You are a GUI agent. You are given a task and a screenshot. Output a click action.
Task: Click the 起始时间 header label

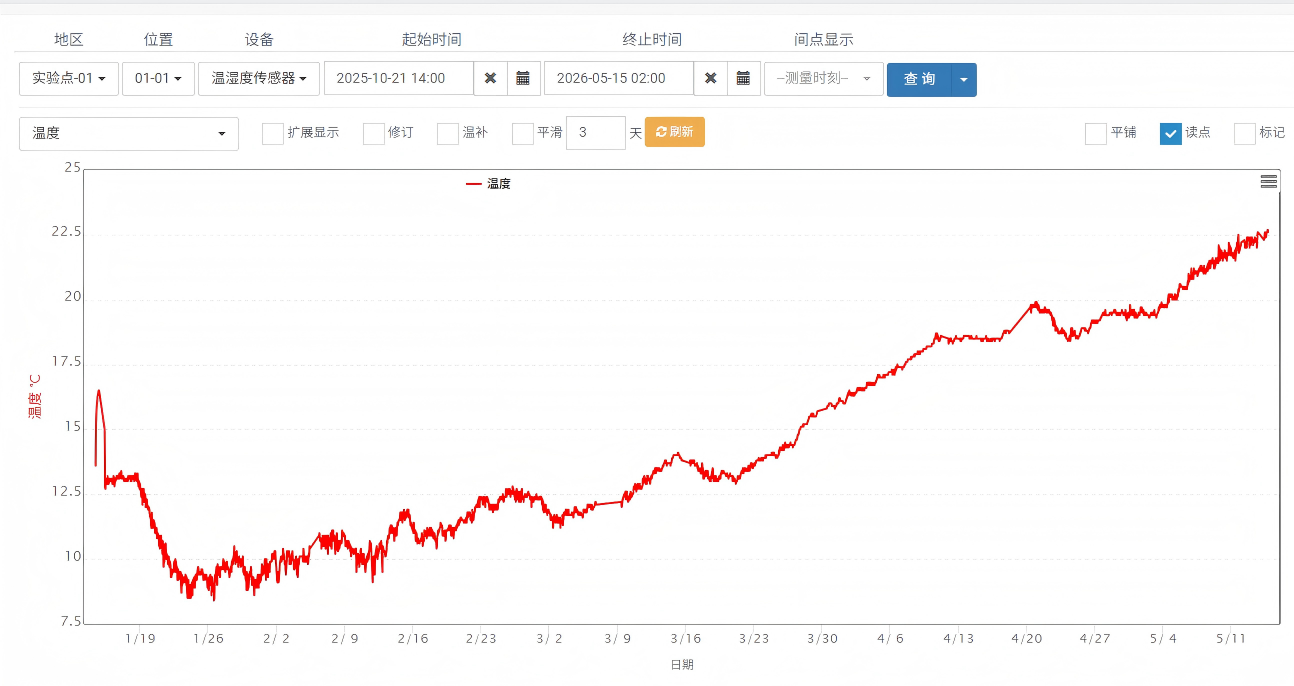[x=432, y=40]
